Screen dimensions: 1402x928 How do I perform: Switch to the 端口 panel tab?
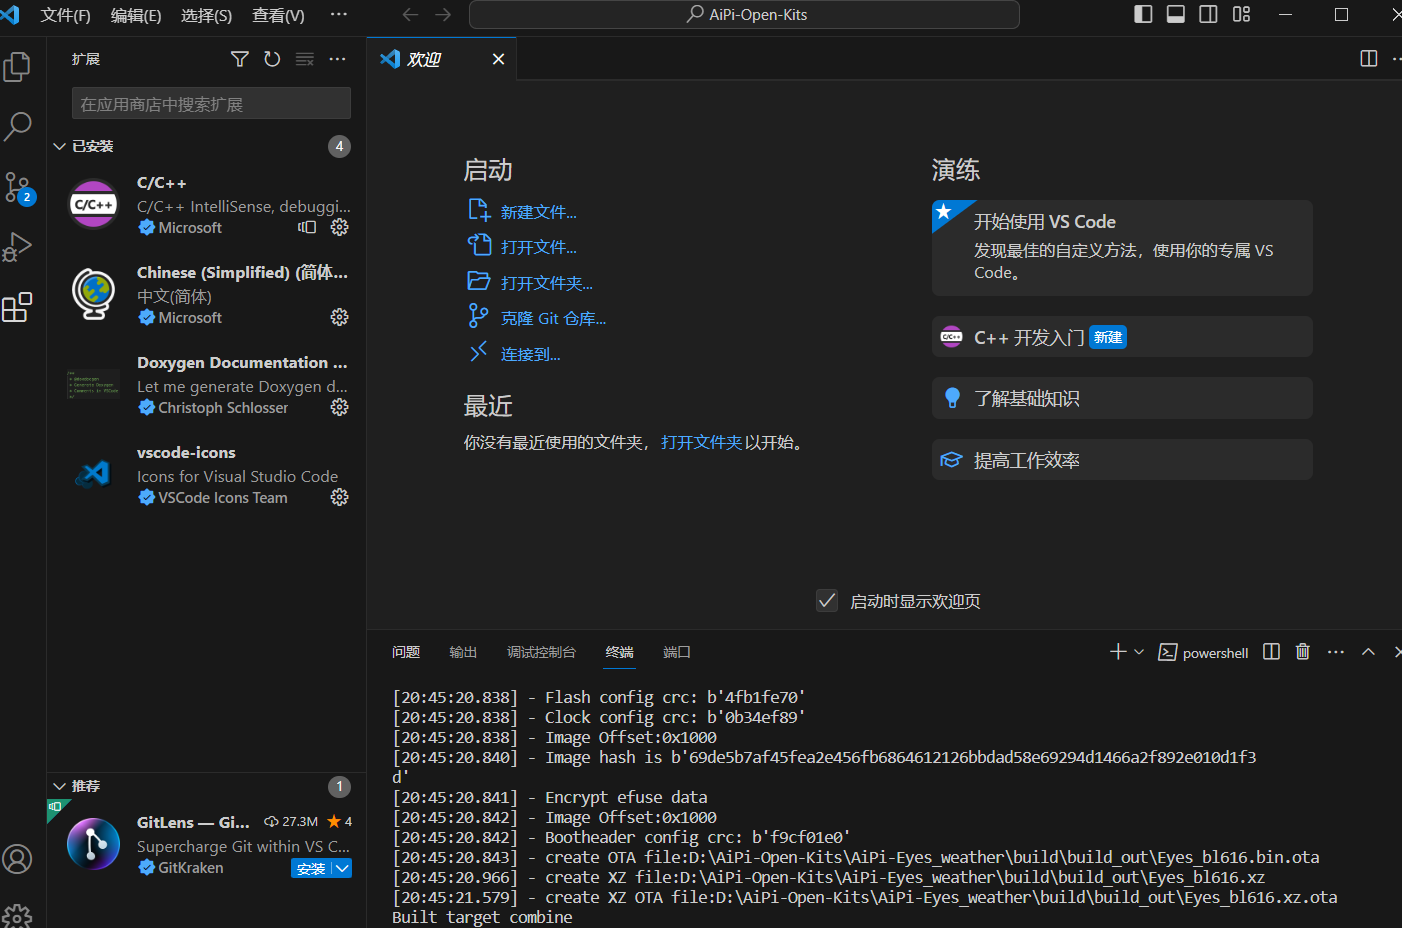point(677,652)
